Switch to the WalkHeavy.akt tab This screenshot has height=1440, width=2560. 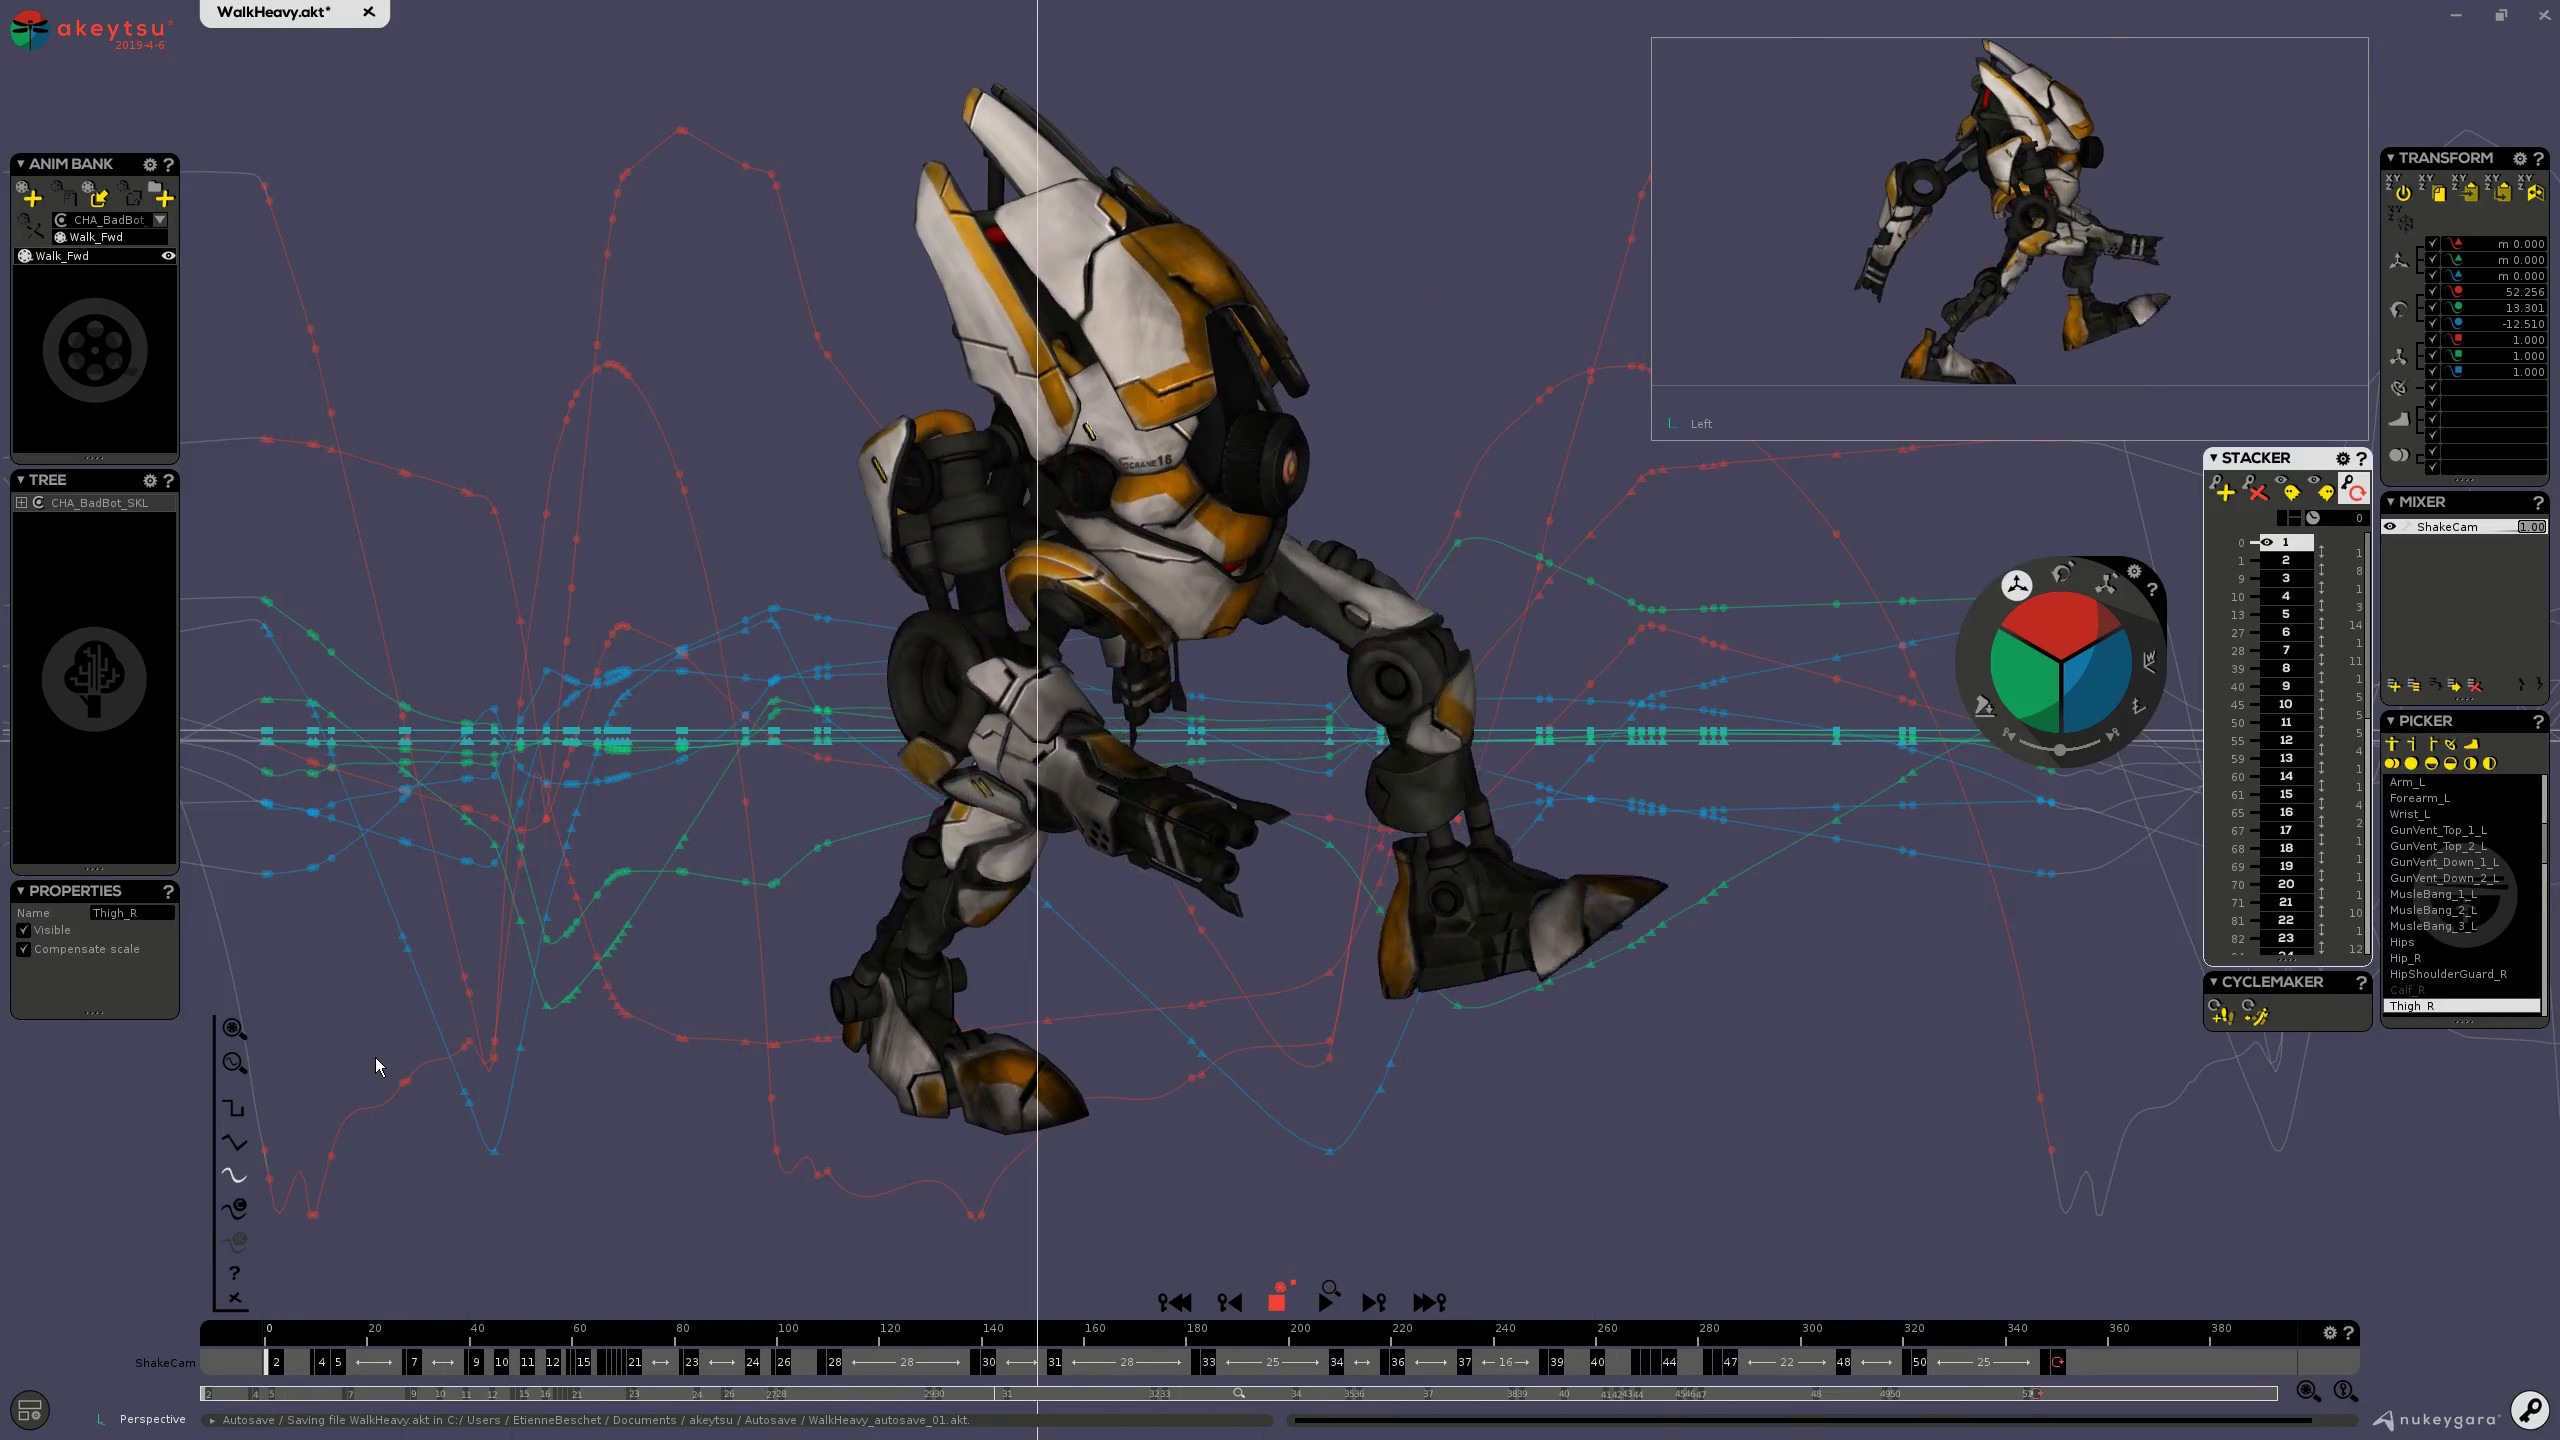[x=272, y=13]
